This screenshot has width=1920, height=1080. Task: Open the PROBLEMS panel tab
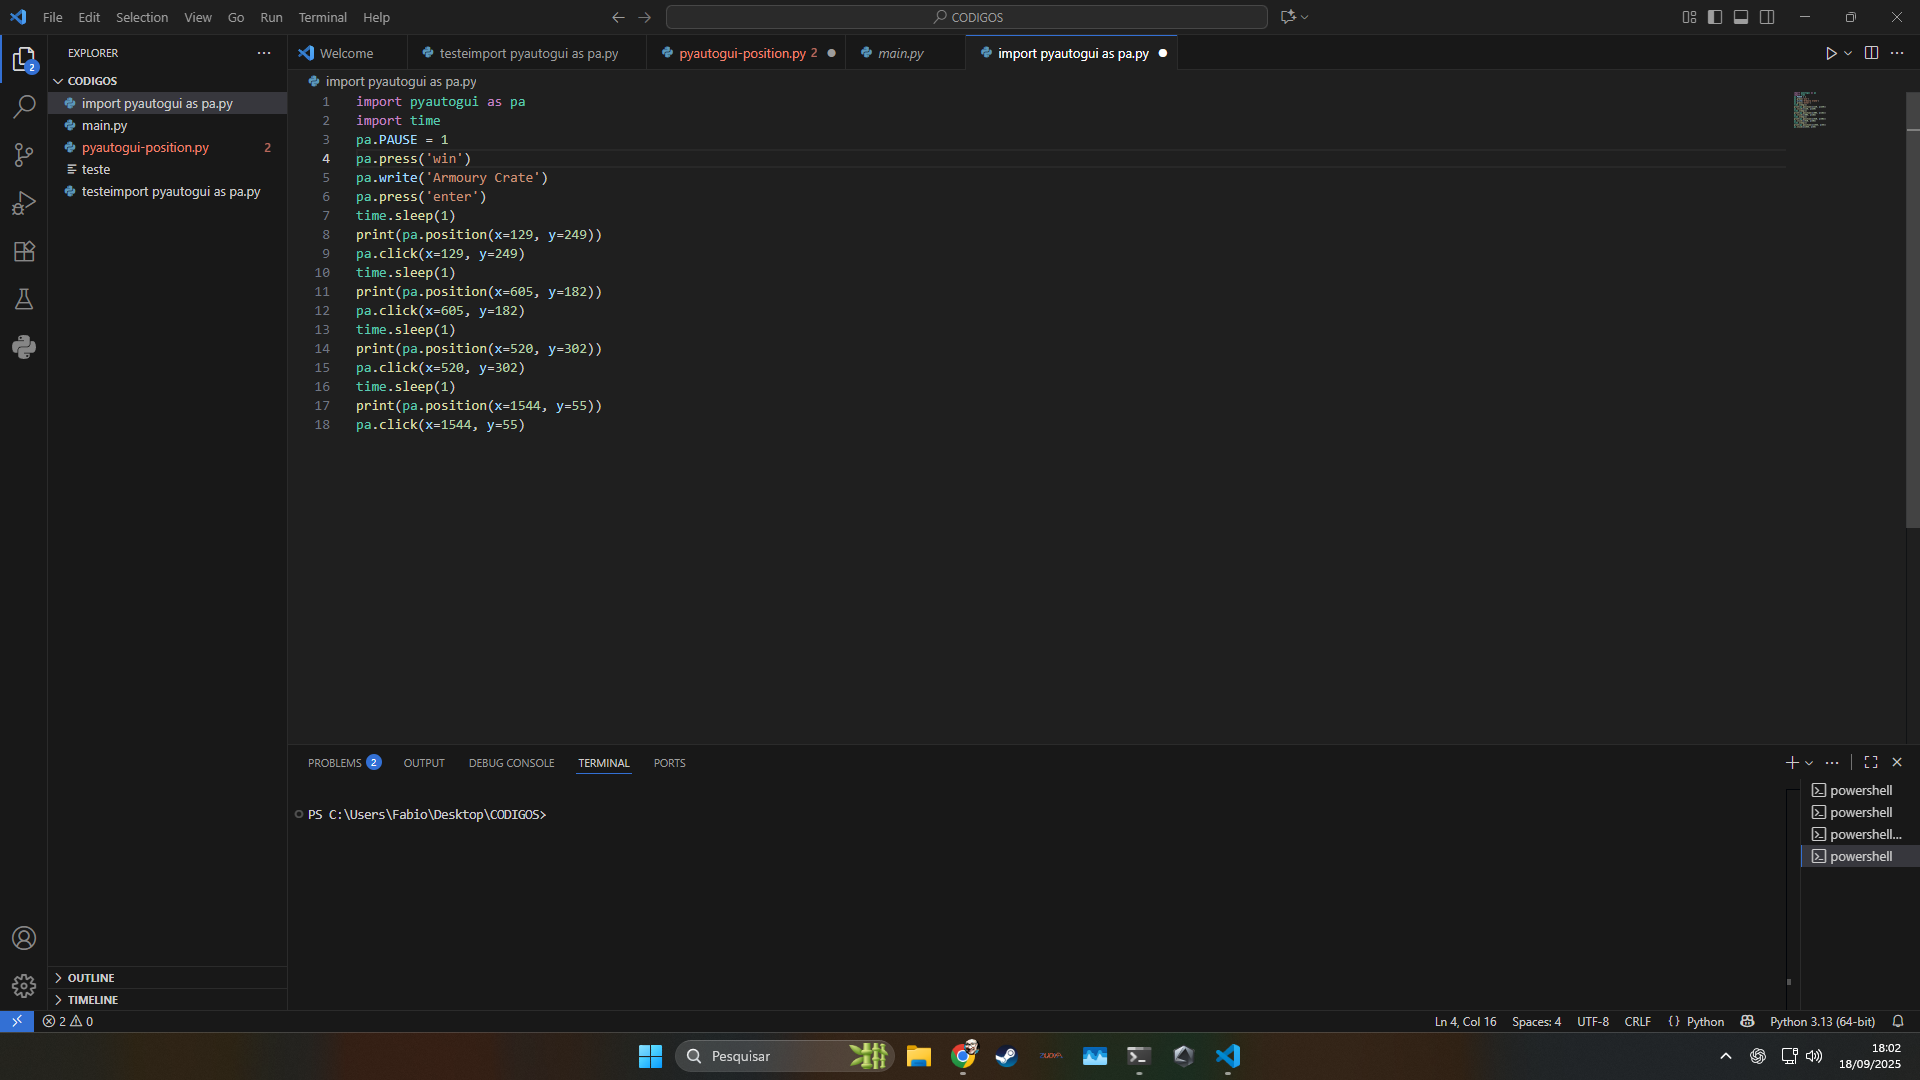click(x=344, y=763)
